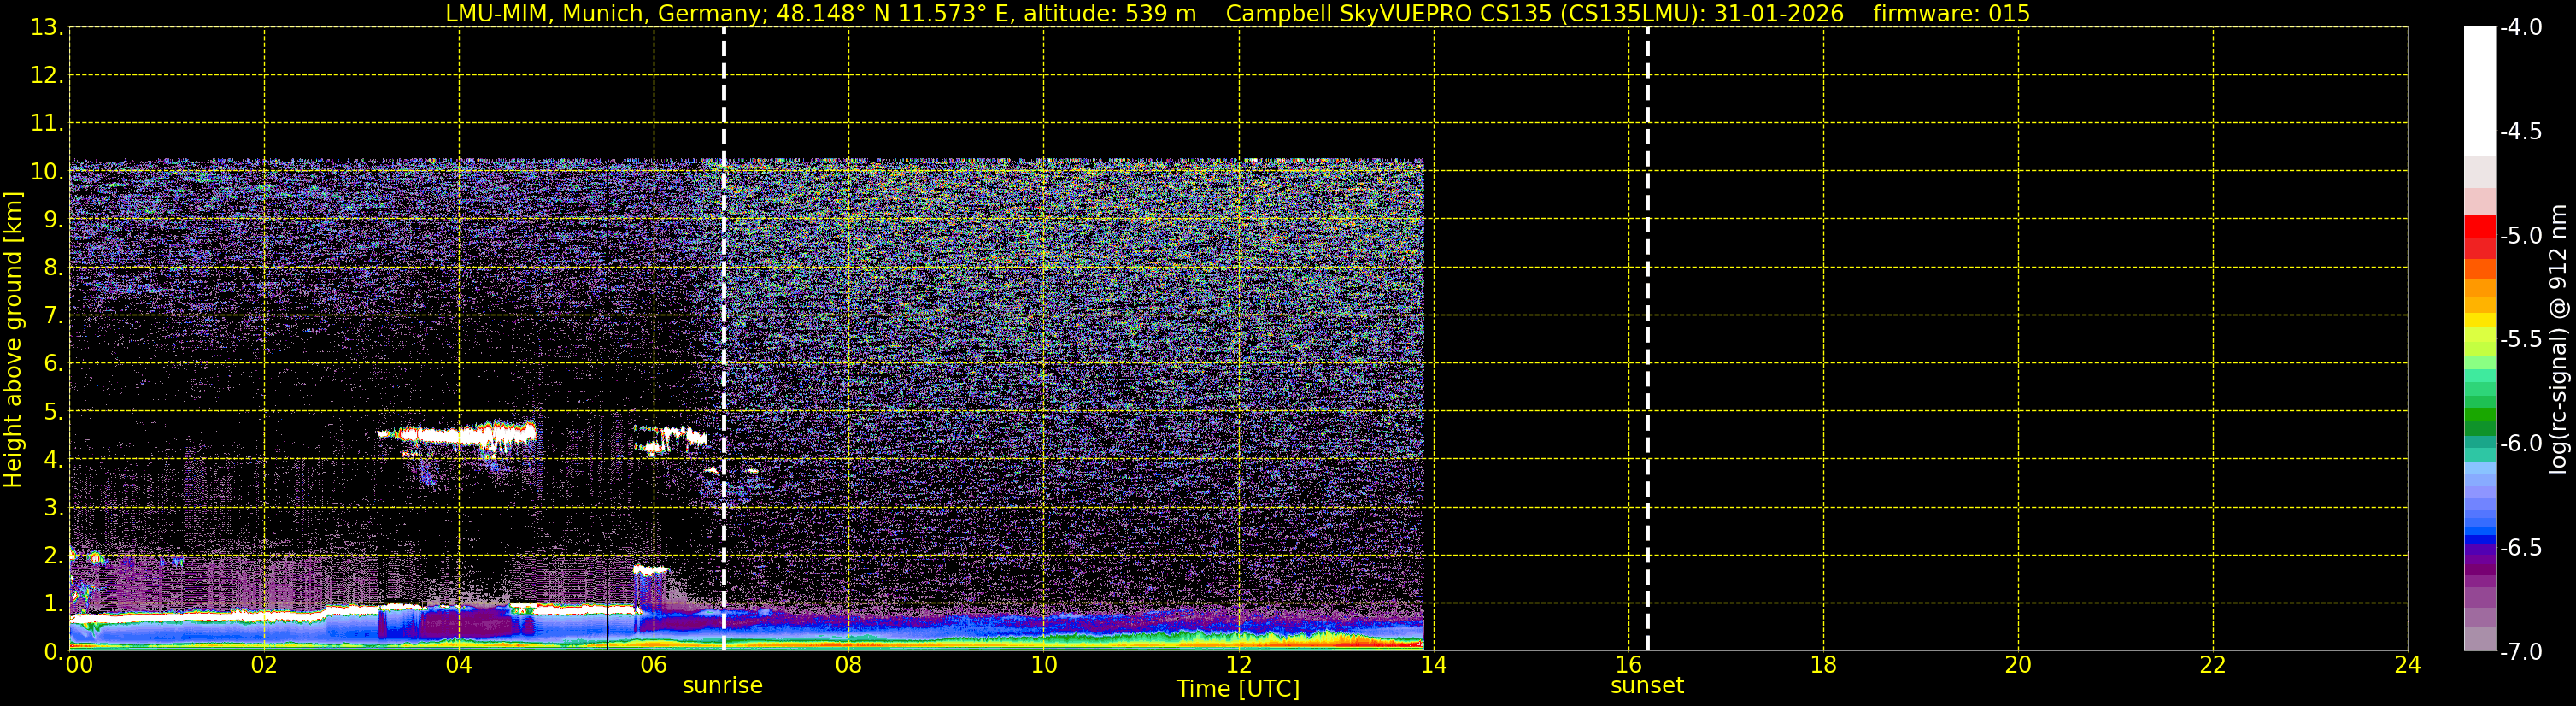Click the "22" time axis tick label

click(2213, 665)
